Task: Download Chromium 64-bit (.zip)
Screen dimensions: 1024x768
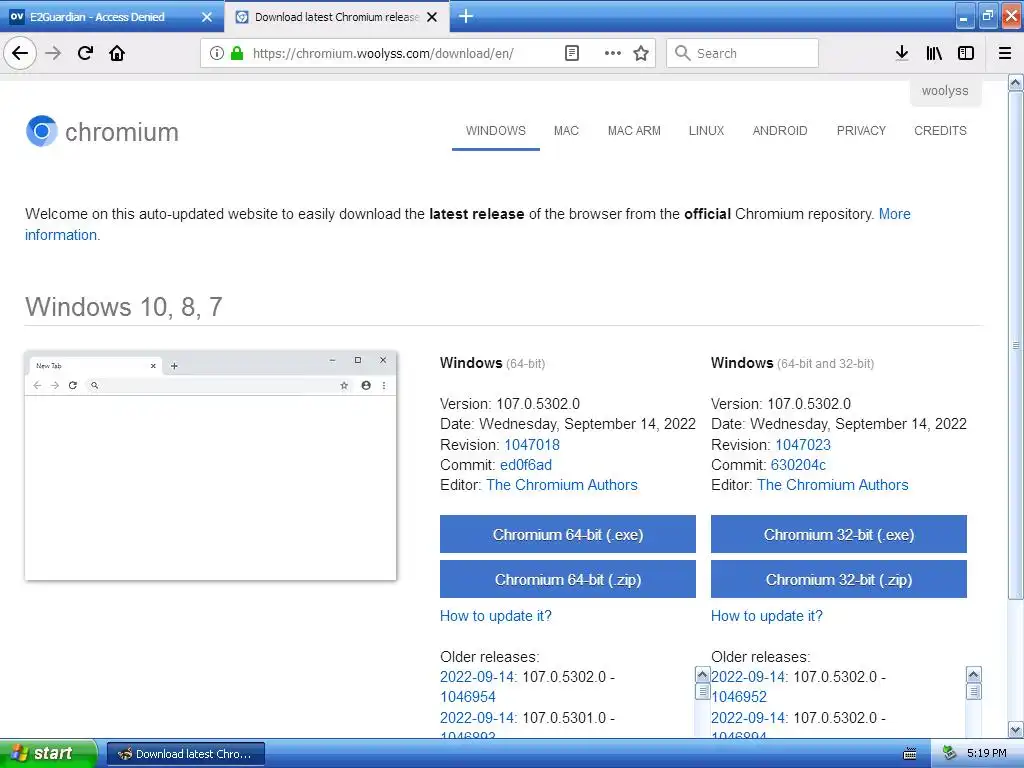Action: click(x=568, y=579)
